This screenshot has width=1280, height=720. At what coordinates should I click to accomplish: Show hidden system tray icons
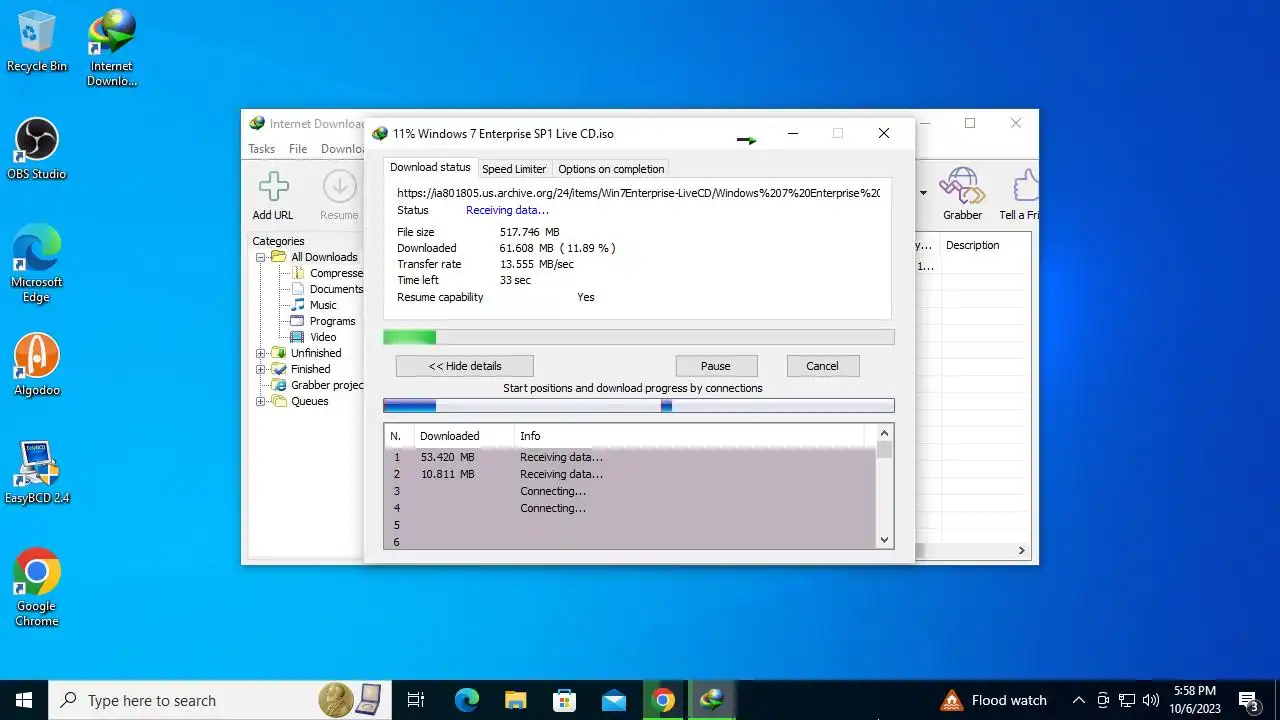[x=1078, y=700]
